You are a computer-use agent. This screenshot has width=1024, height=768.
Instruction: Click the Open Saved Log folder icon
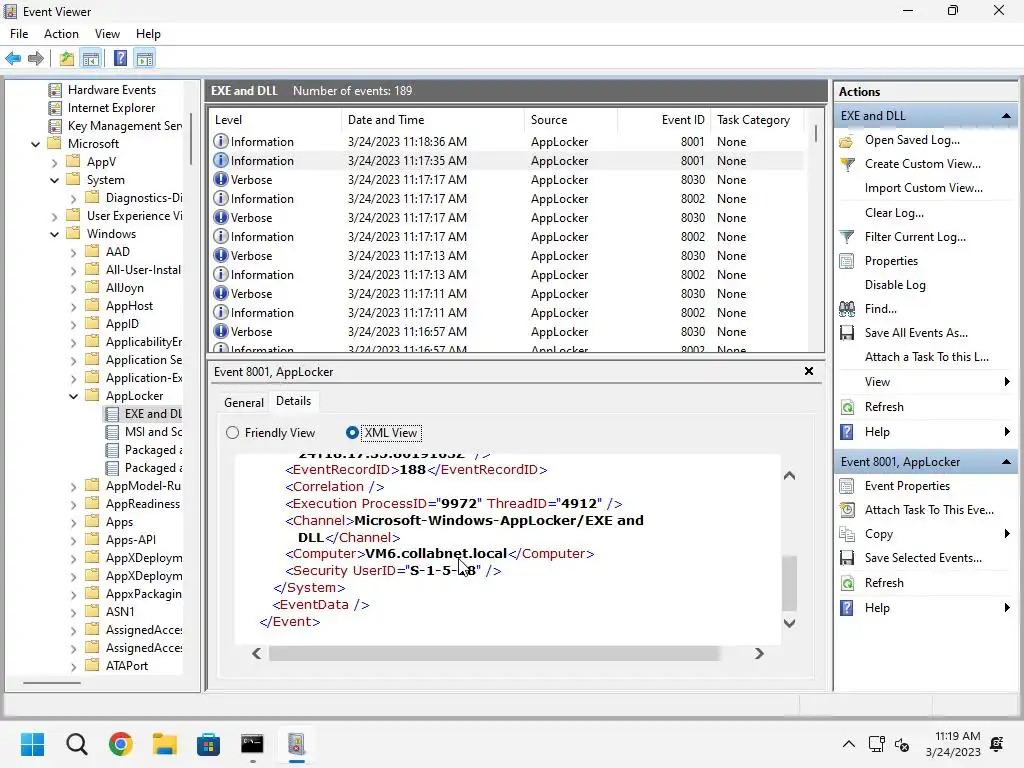tap(846, 140)
